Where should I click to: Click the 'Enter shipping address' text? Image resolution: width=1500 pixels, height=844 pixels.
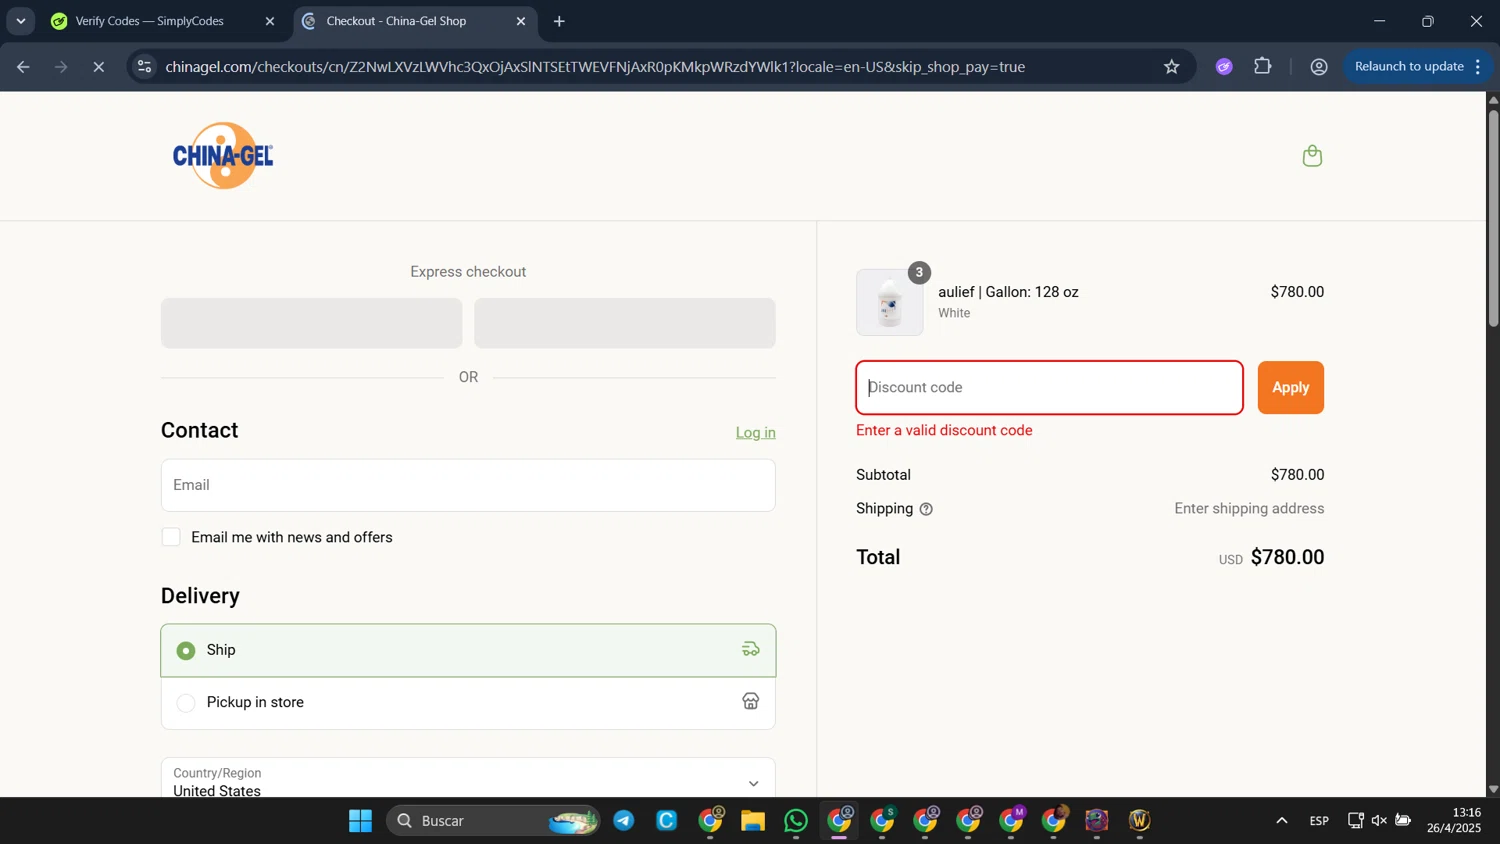(1249, 509)
